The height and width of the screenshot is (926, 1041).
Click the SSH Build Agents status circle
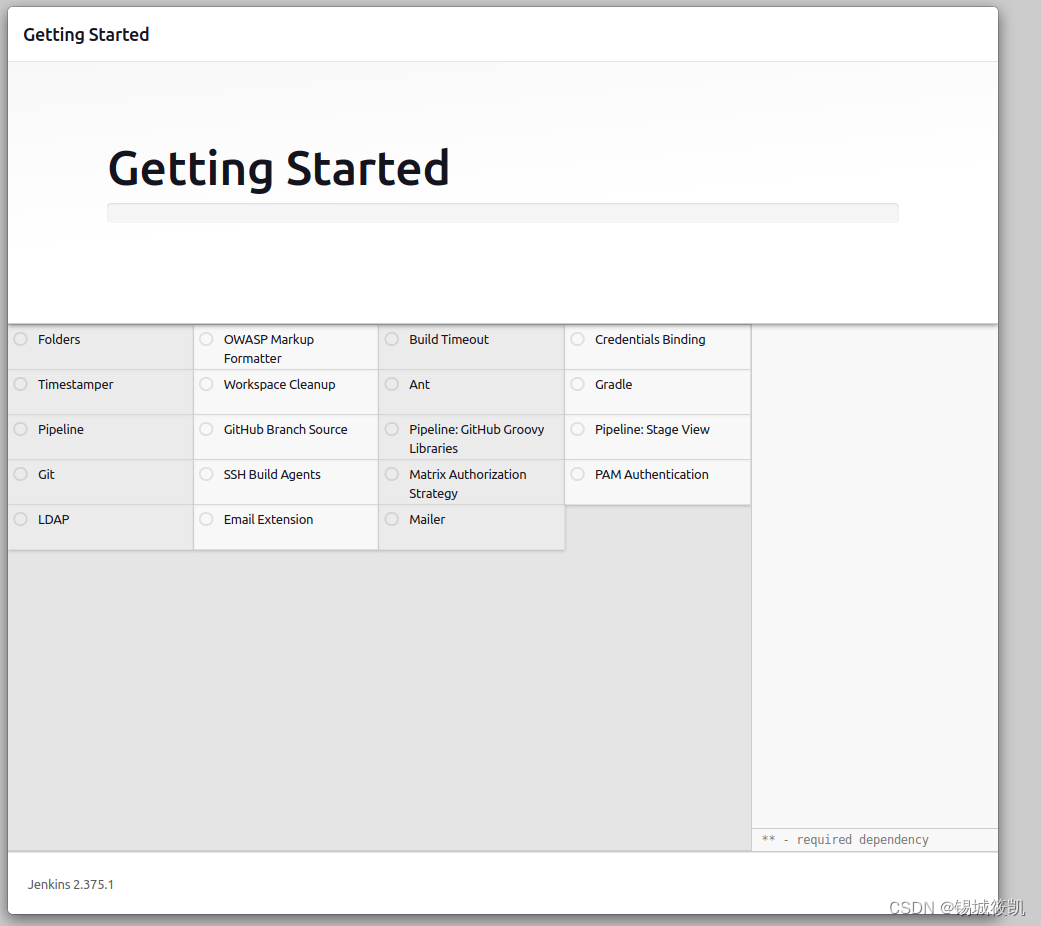click(206, 475)
